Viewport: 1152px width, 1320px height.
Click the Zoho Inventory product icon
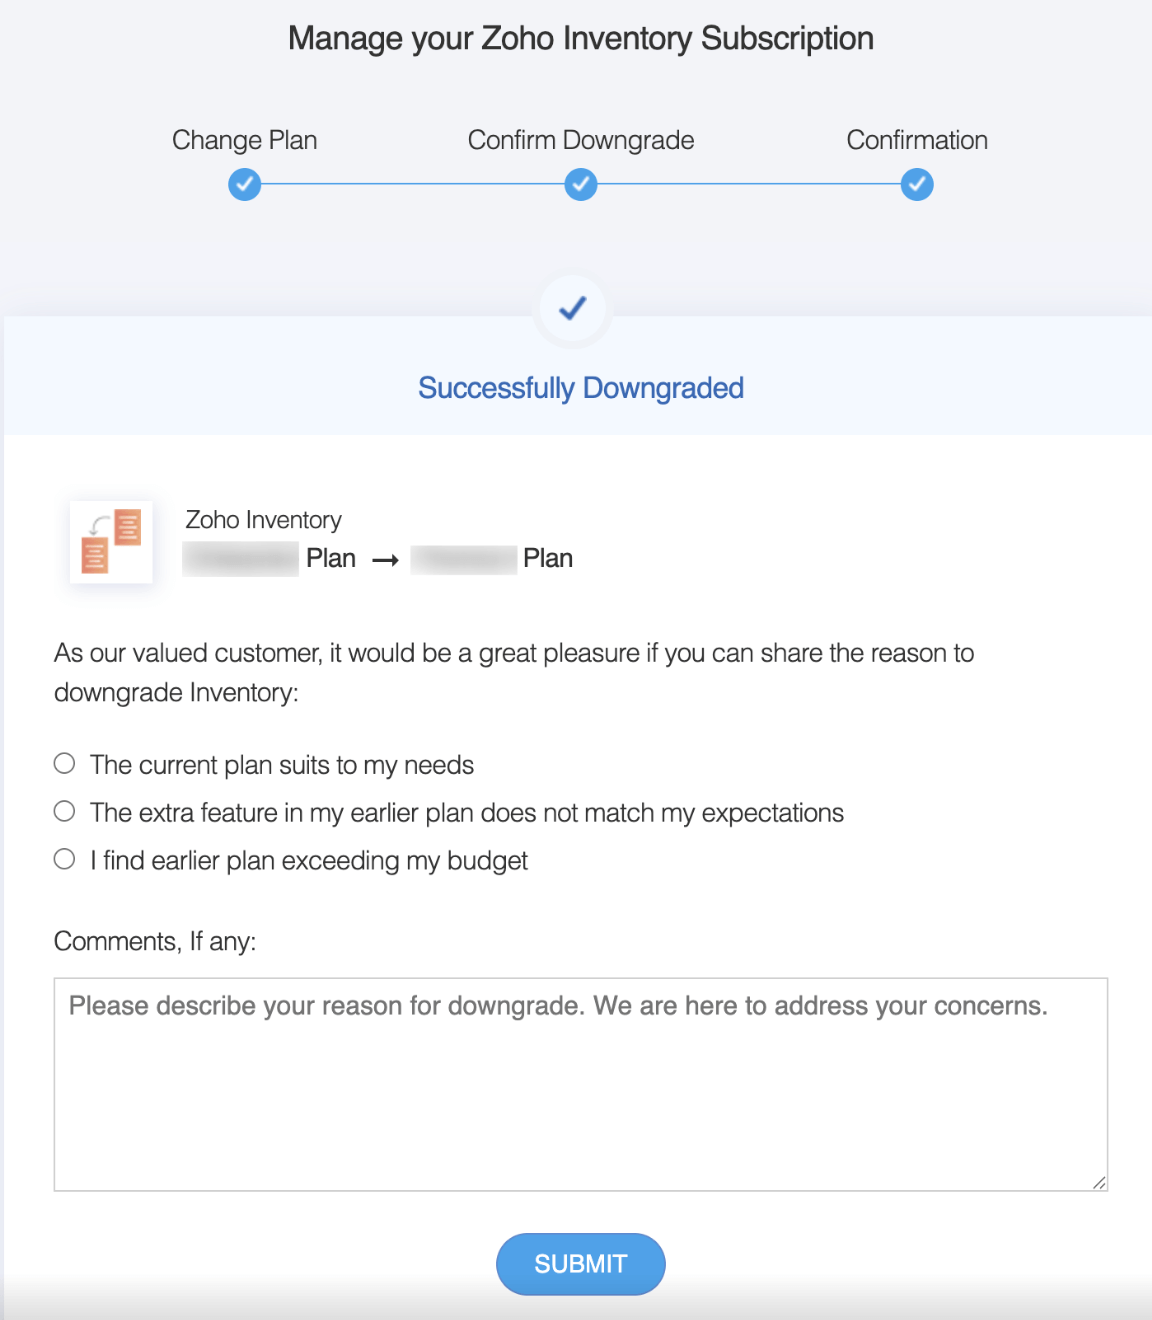pos(111,542)
